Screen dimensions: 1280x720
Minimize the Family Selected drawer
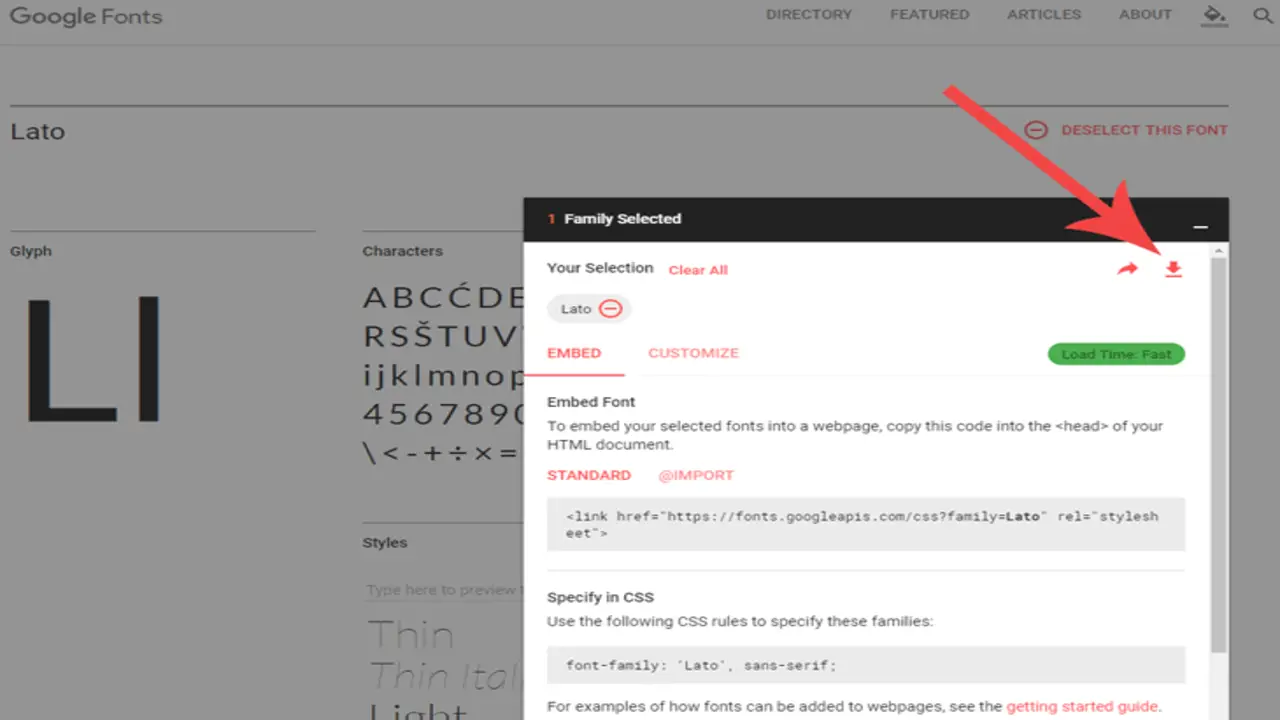click(x=1201, y=227)
